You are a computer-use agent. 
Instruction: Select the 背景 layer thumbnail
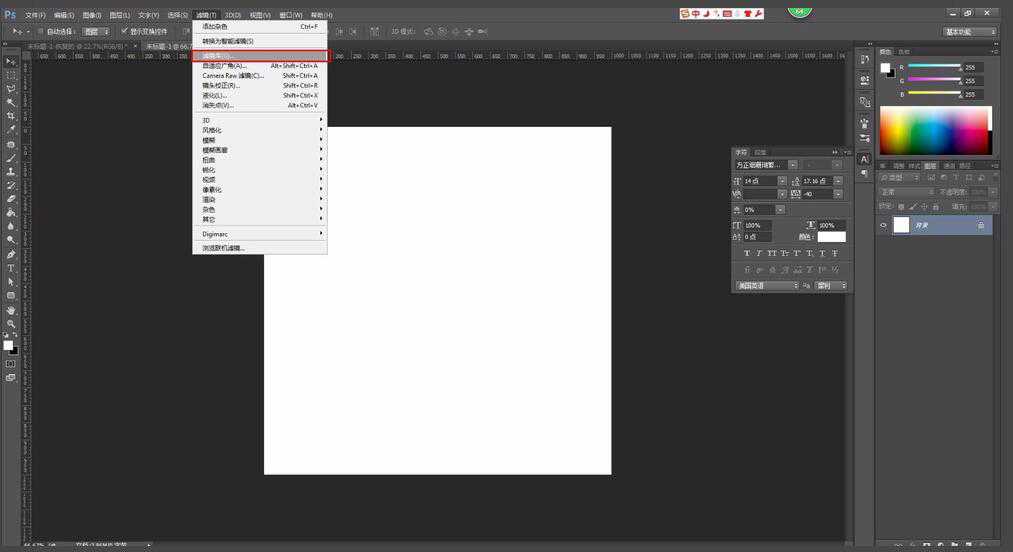pos(901,226)
